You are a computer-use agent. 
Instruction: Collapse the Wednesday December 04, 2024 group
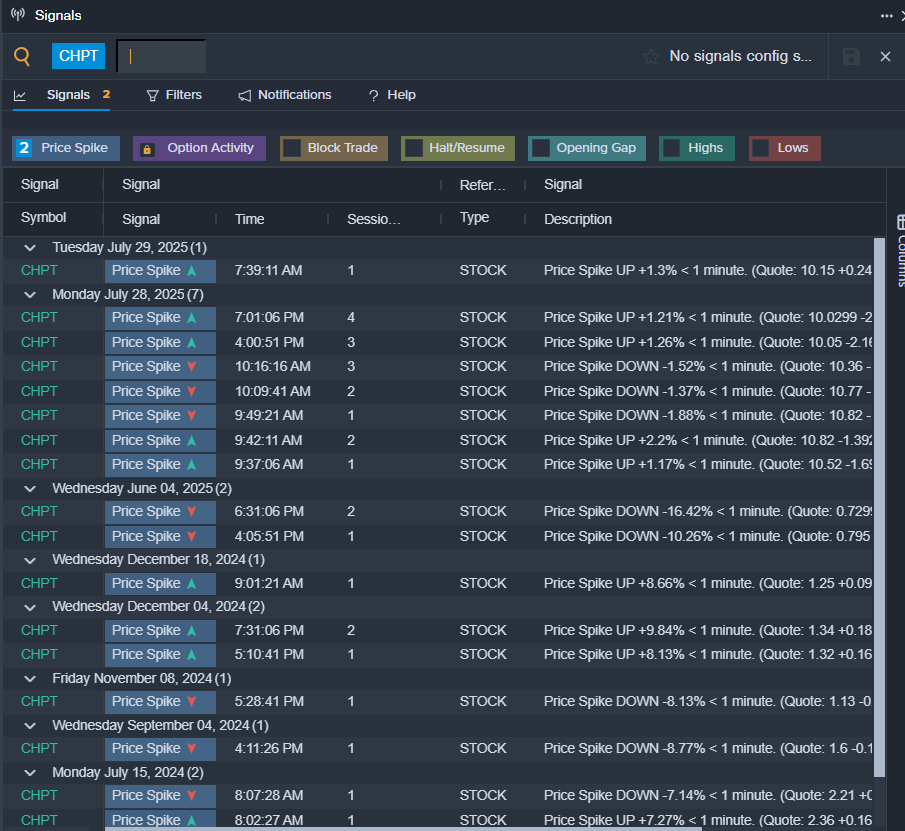pyautogui.click(x=30, y=607)
